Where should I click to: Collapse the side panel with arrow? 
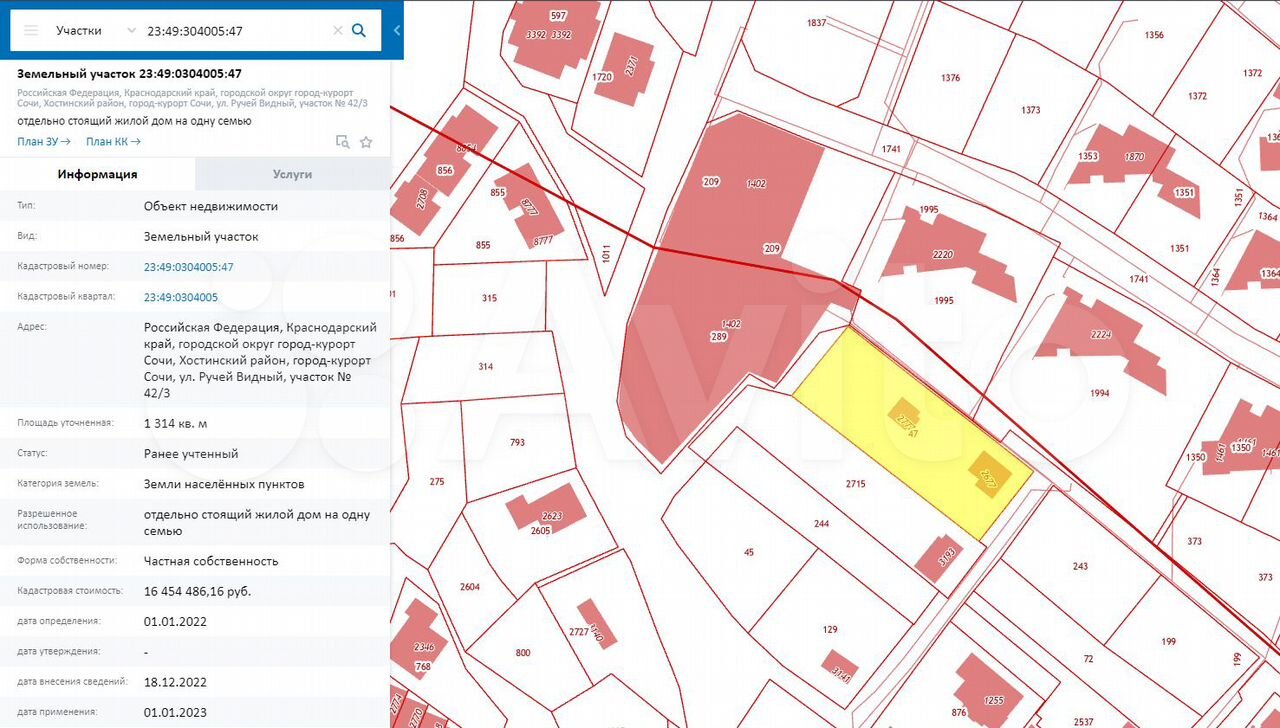(x=396, y=30)
